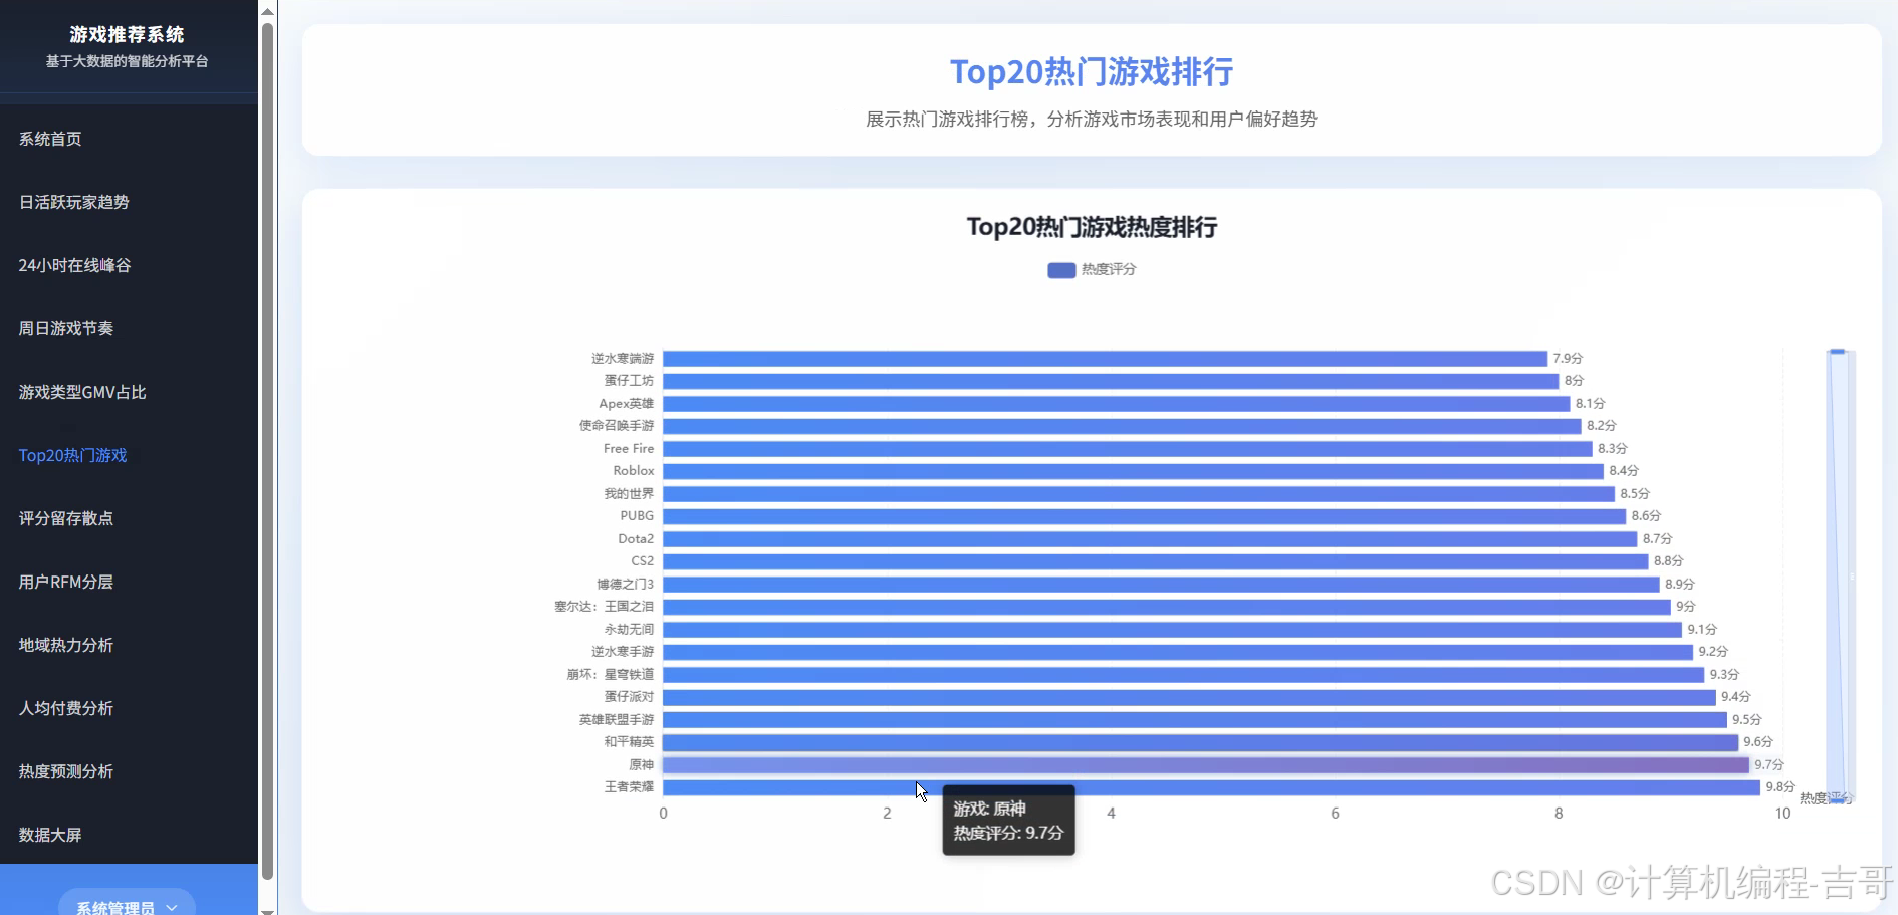The image size is (1898, 915).
Task: Open the 系统首页 menu item
Action: pos(50,139)
